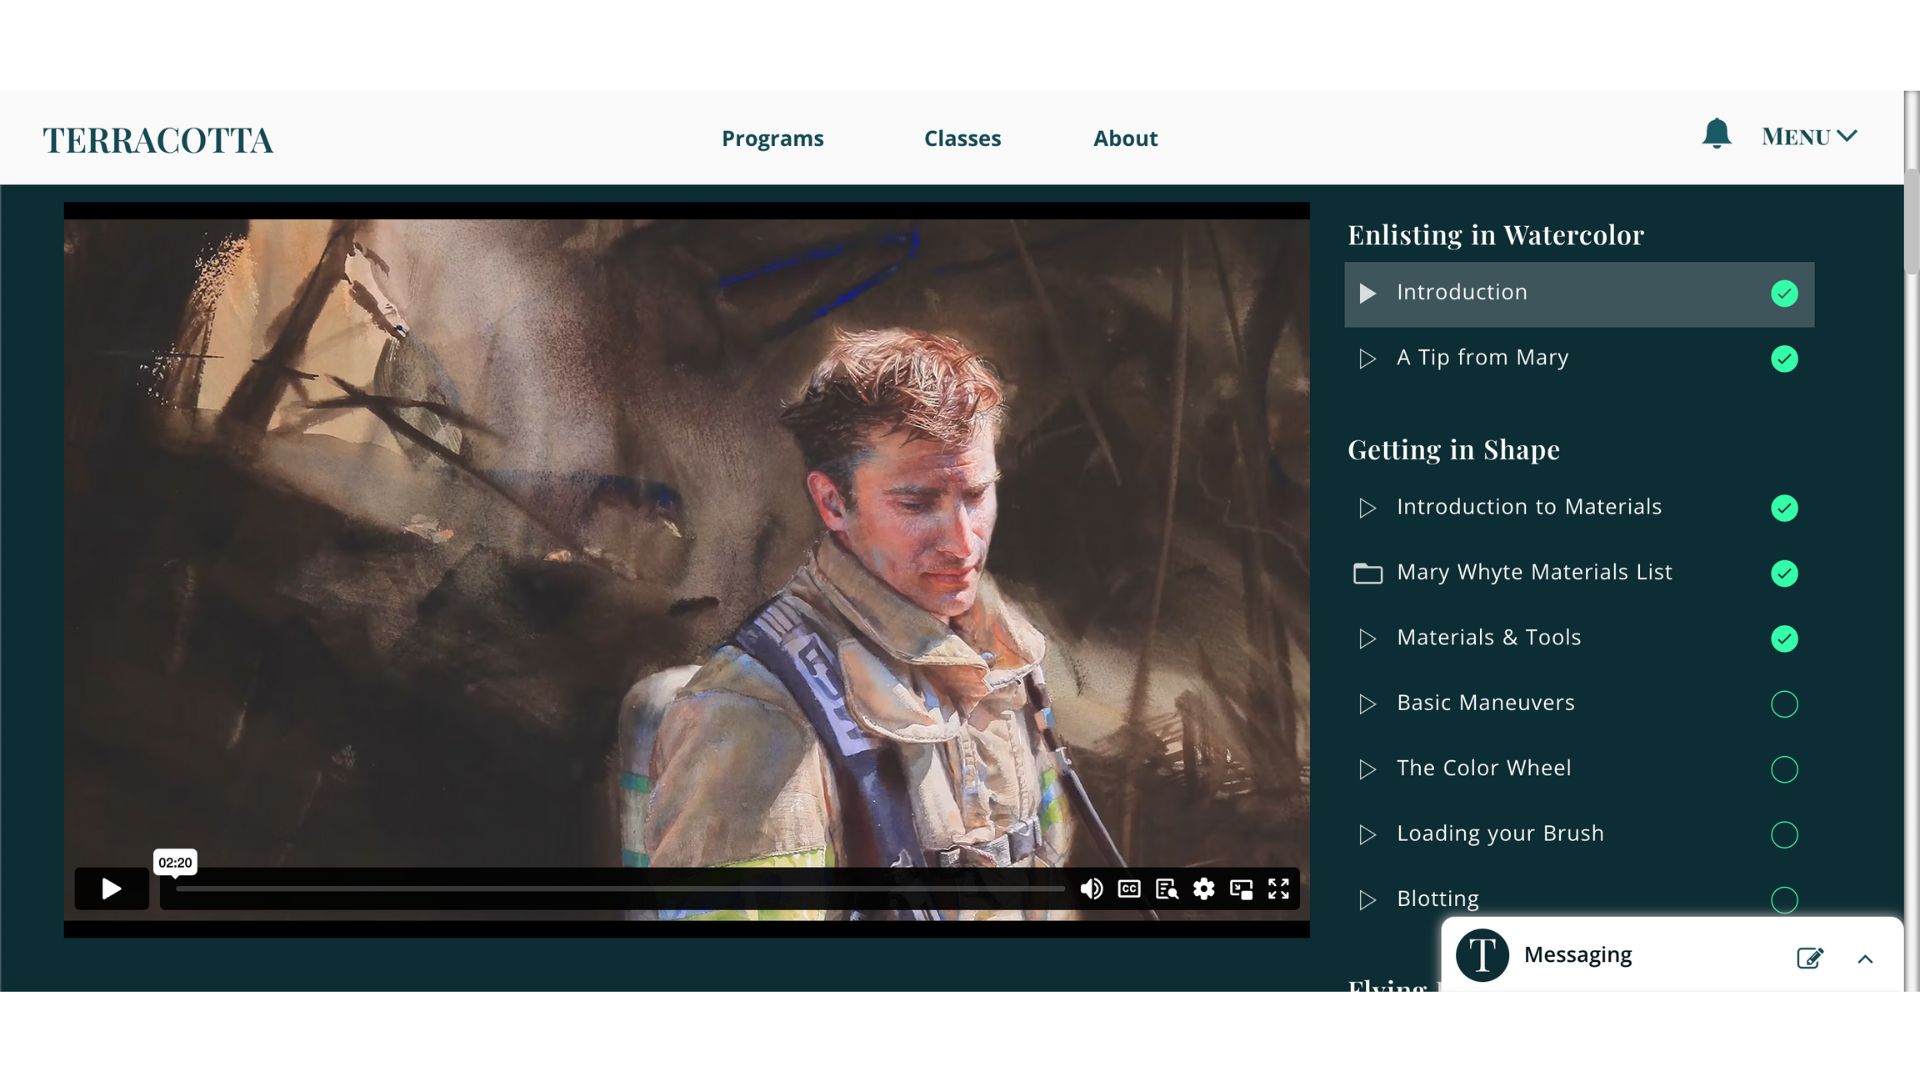Image resolution: width=1920 pixels, height=1080 pixels.
Task: Open Basic Maneuvers lesson
Action: pos(1579,704)
